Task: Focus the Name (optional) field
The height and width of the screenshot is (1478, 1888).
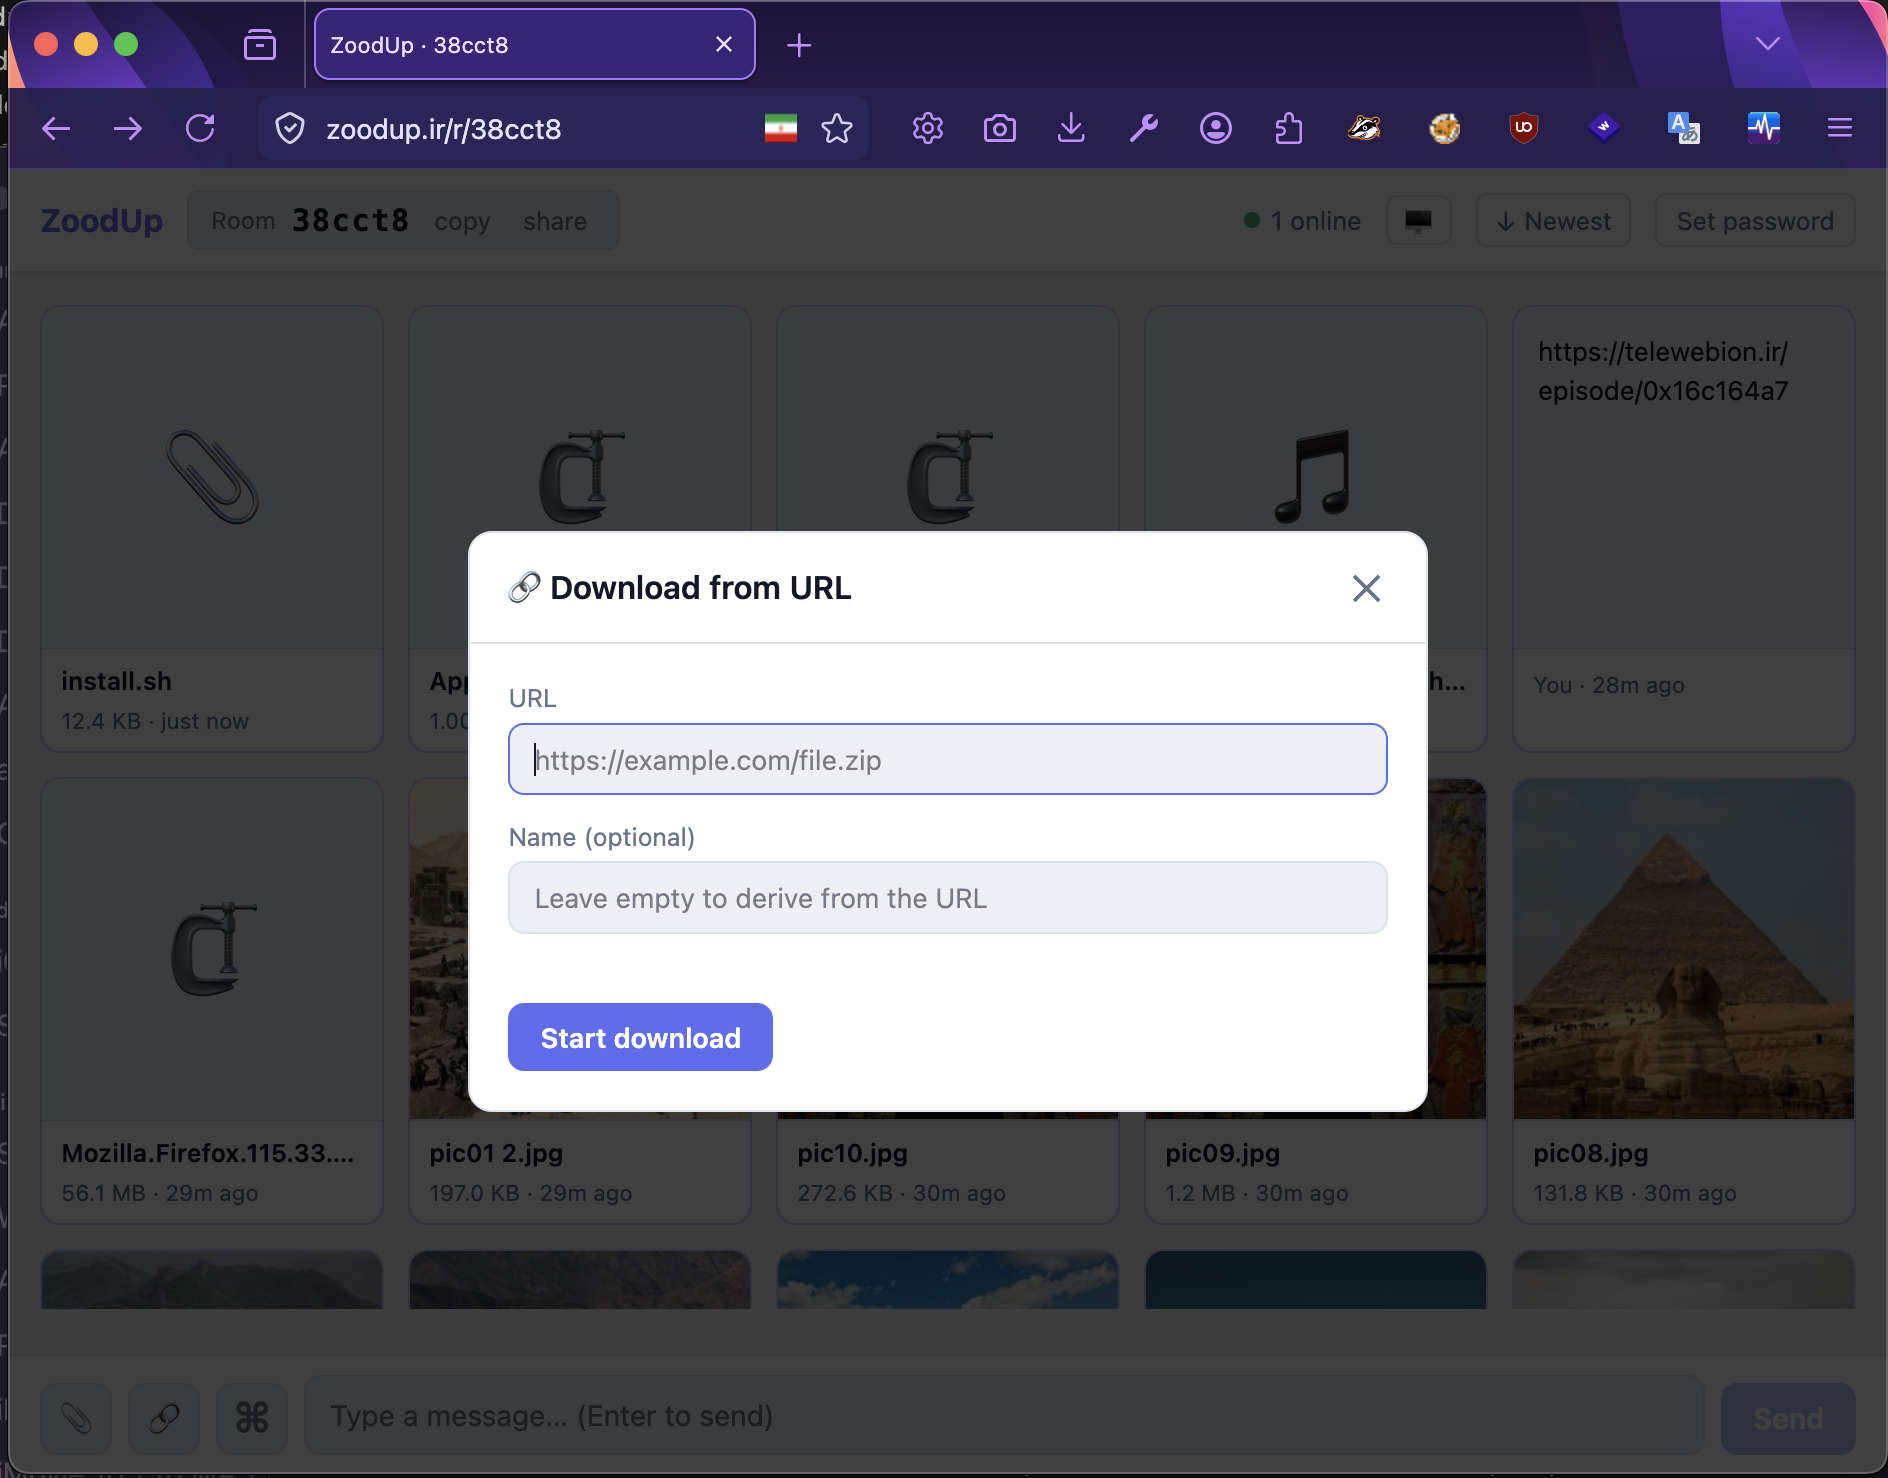Action: point(947,898)
